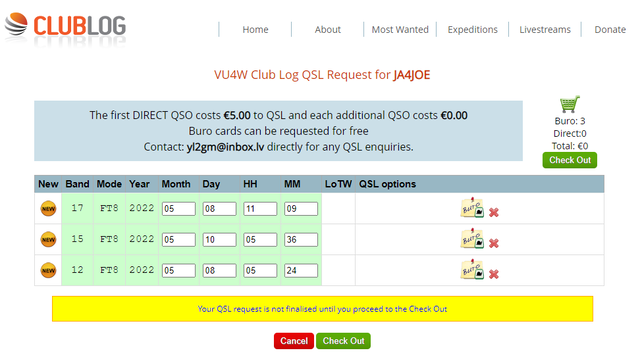Screen dimensions: 640x361
Task: Open the shopping cart icon
Action: point(569,104)
